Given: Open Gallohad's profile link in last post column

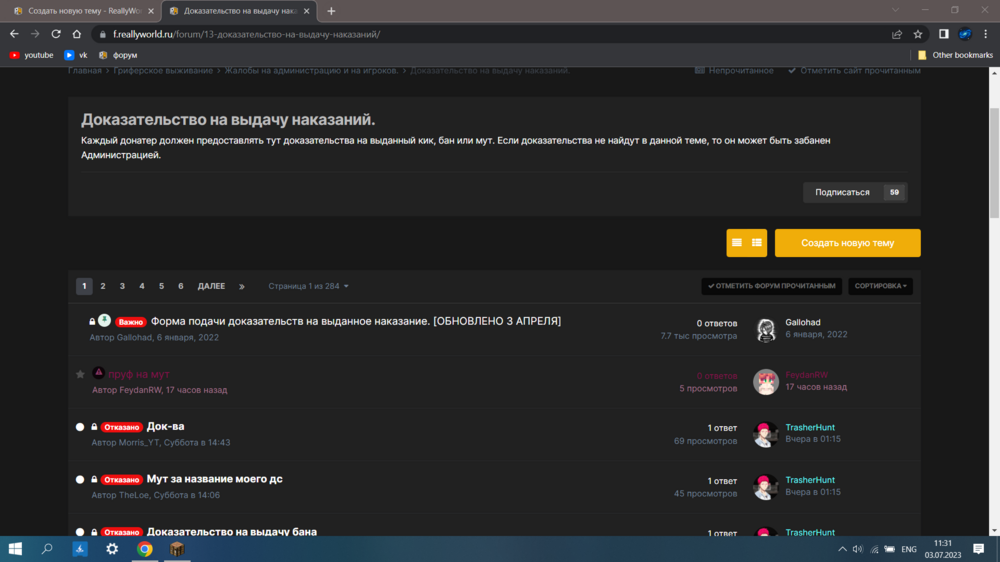Looking at the screenshot, I should coord(803,322).
